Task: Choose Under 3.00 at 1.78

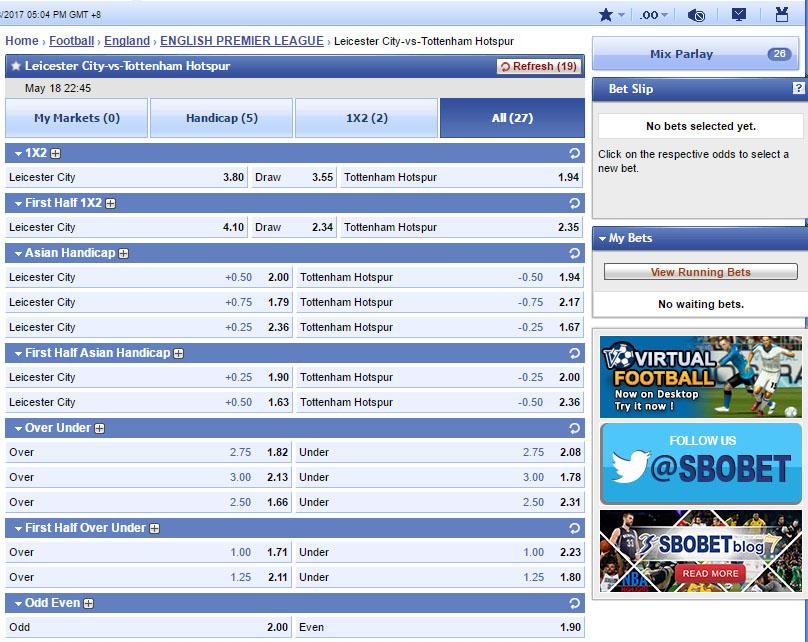Action: [x=440, y=477]
